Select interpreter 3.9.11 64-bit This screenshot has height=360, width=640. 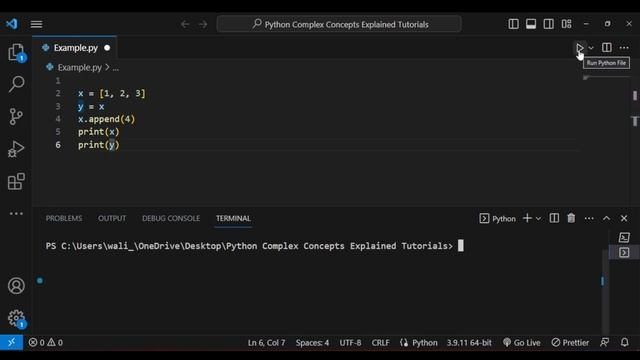pos(469,343)
